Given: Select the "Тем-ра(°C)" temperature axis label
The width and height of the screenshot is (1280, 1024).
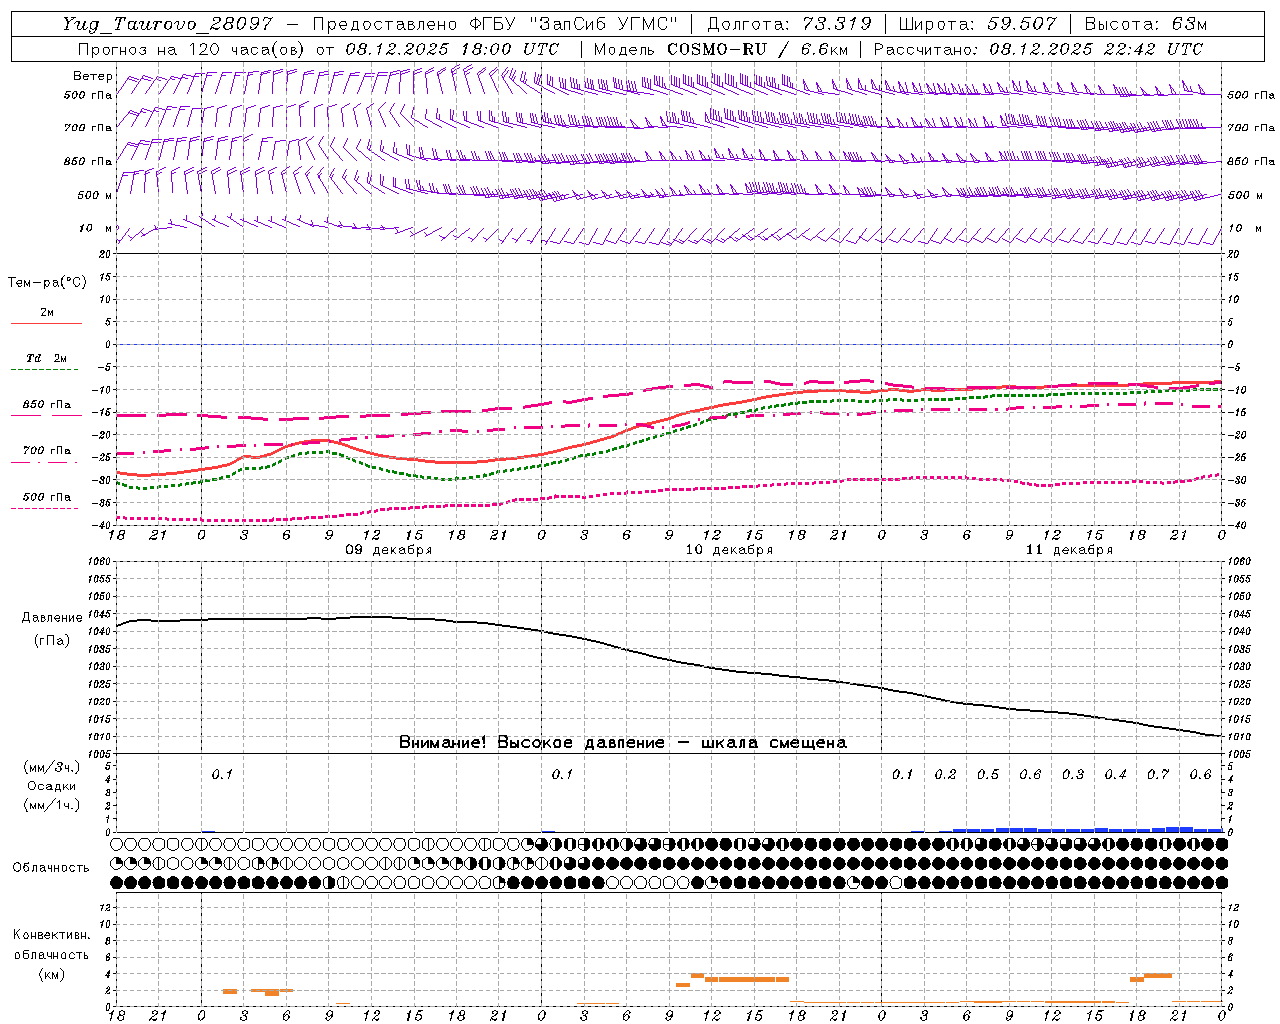Looking at the screenshot, I should pos(47,283).
